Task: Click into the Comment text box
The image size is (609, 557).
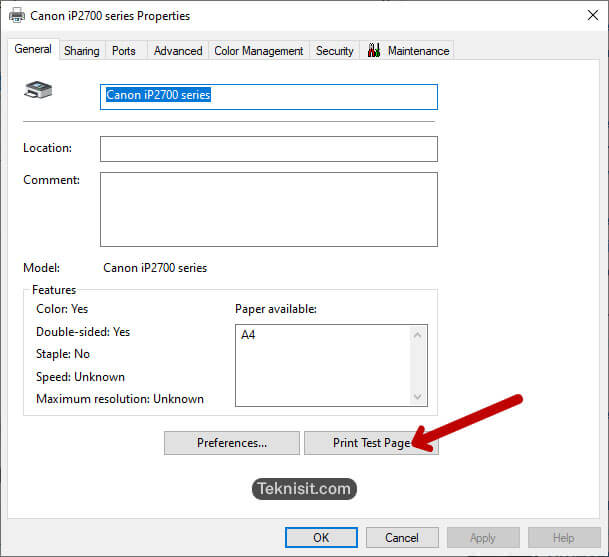Action: click(x=269, y=209)
